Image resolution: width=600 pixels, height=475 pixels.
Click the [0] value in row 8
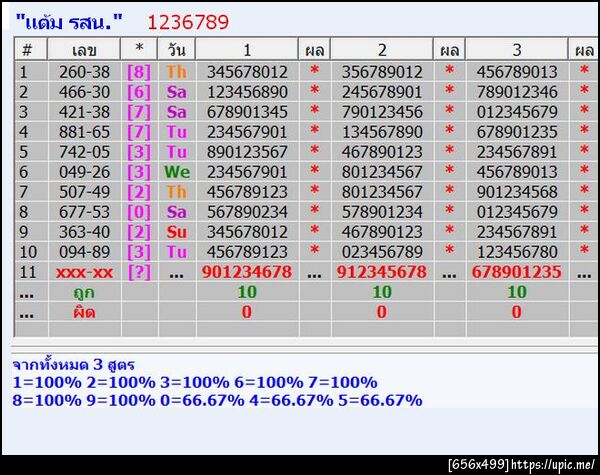[x=139, y=212]
